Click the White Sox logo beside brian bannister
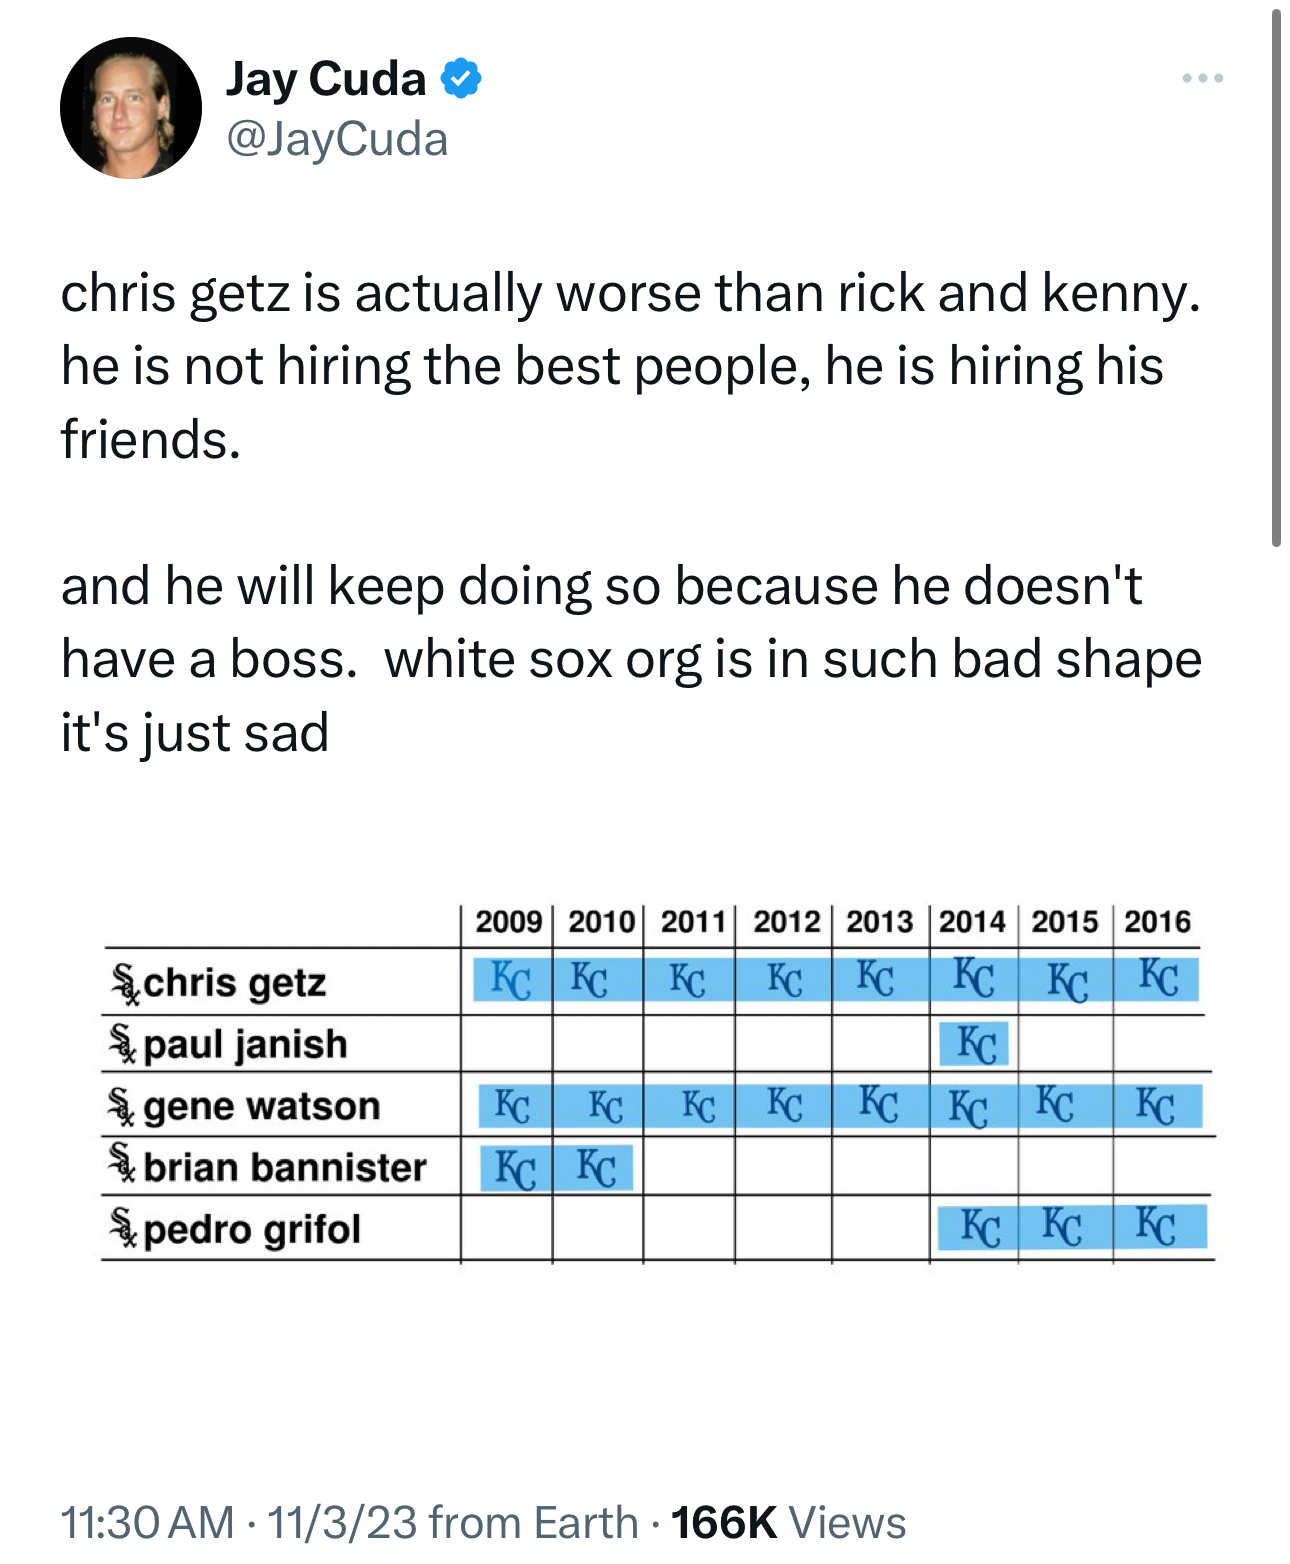Image resolution: width=1290 pixels, height=1564 pixels. click(122, 1165)
